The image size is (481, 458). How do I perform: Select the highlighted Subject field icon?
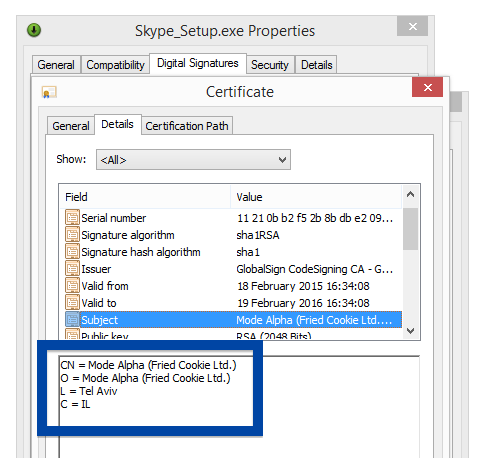(x=72, y=320)
